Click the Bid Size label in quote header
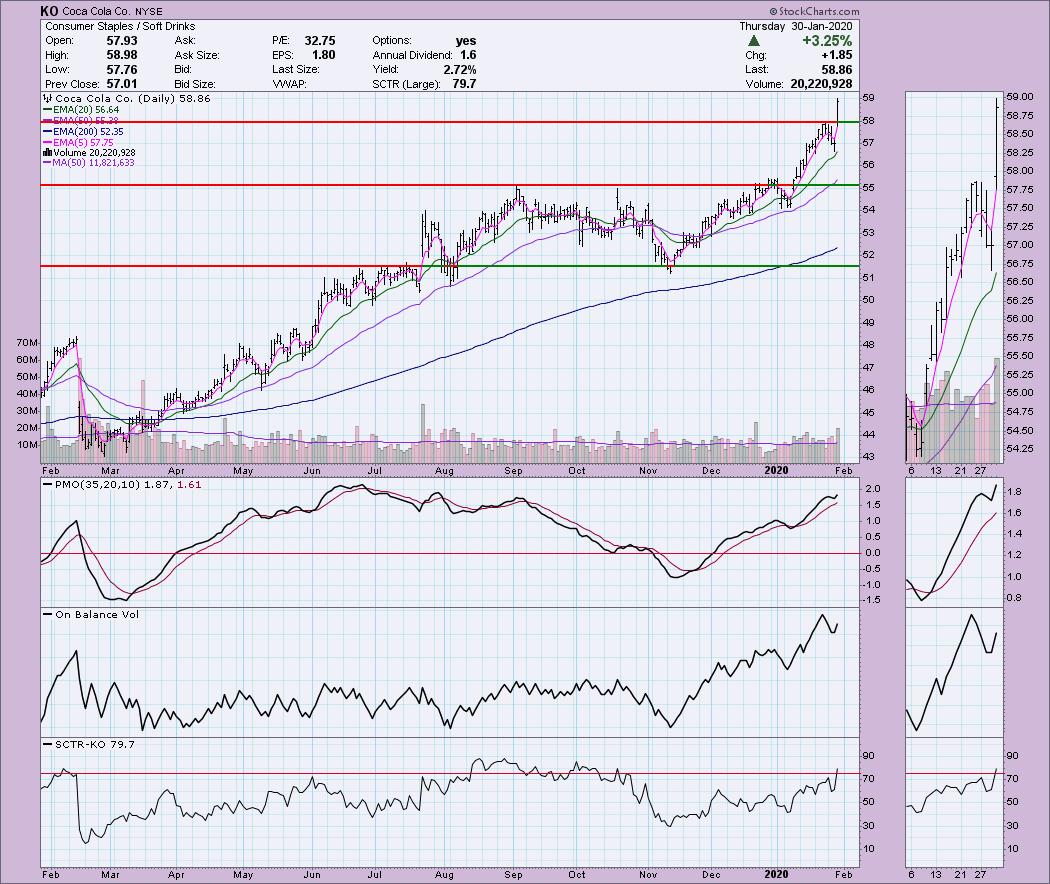The height and width of the screenshot is (884, 1050). [x=195, y=84]
